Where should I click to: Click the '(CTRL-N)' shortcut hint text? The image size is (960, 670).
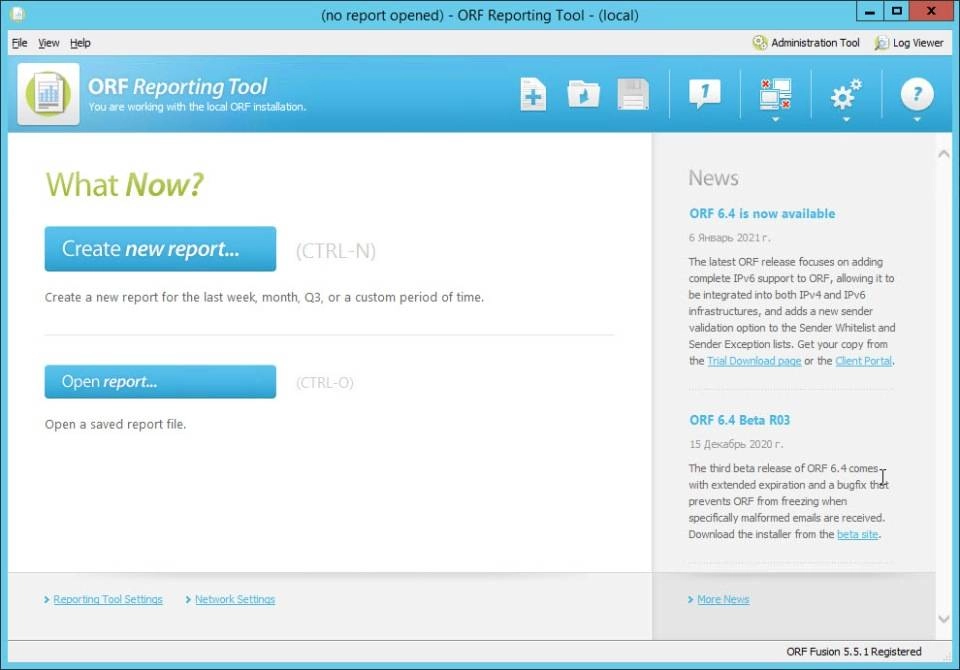tap(336, 250)
